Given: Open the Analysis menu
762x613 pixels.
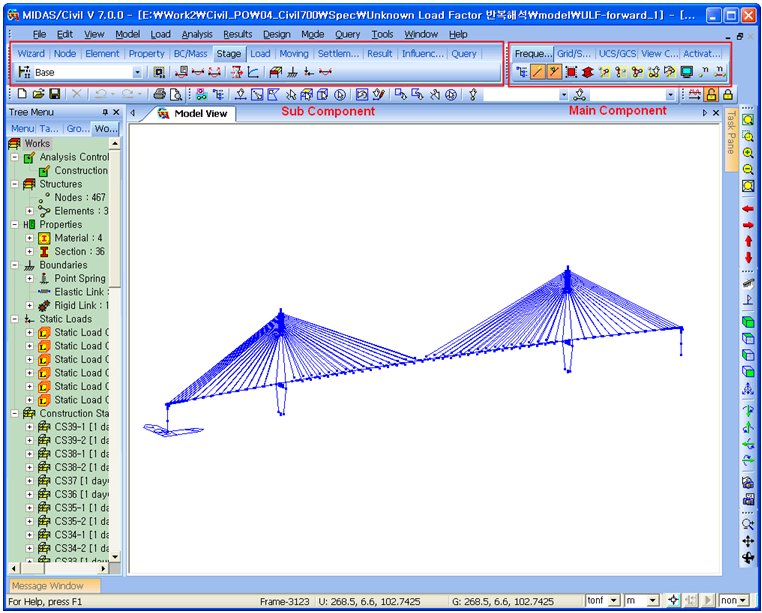Looking at the screenshot, I should coord(196,34).
